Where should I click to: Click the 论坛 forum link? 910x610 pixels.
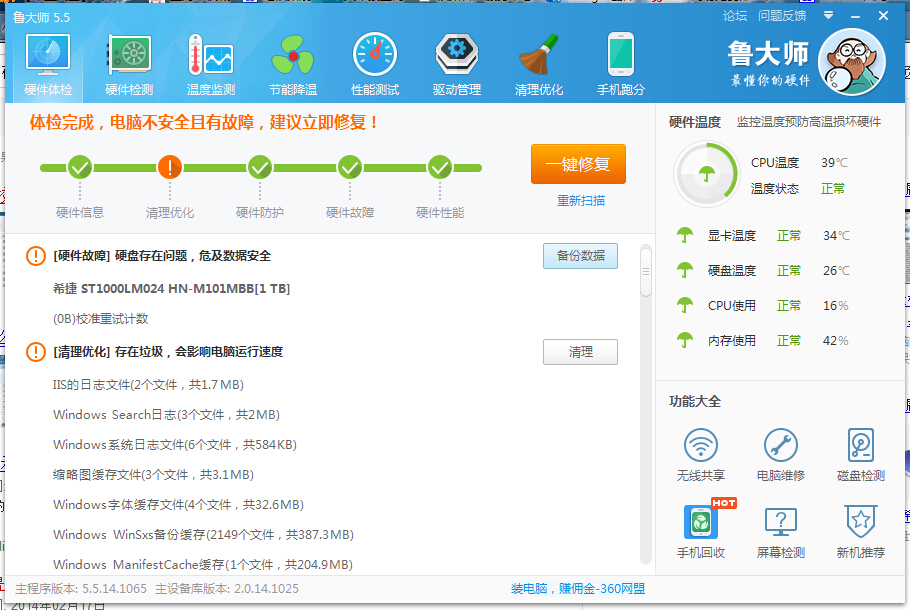coord(735,16)
